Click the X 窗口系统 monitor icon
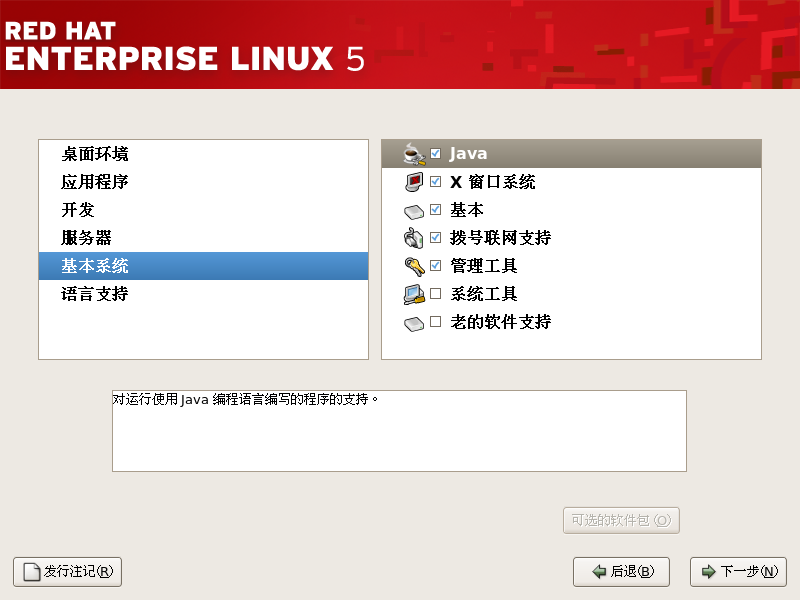 (414, 182)
